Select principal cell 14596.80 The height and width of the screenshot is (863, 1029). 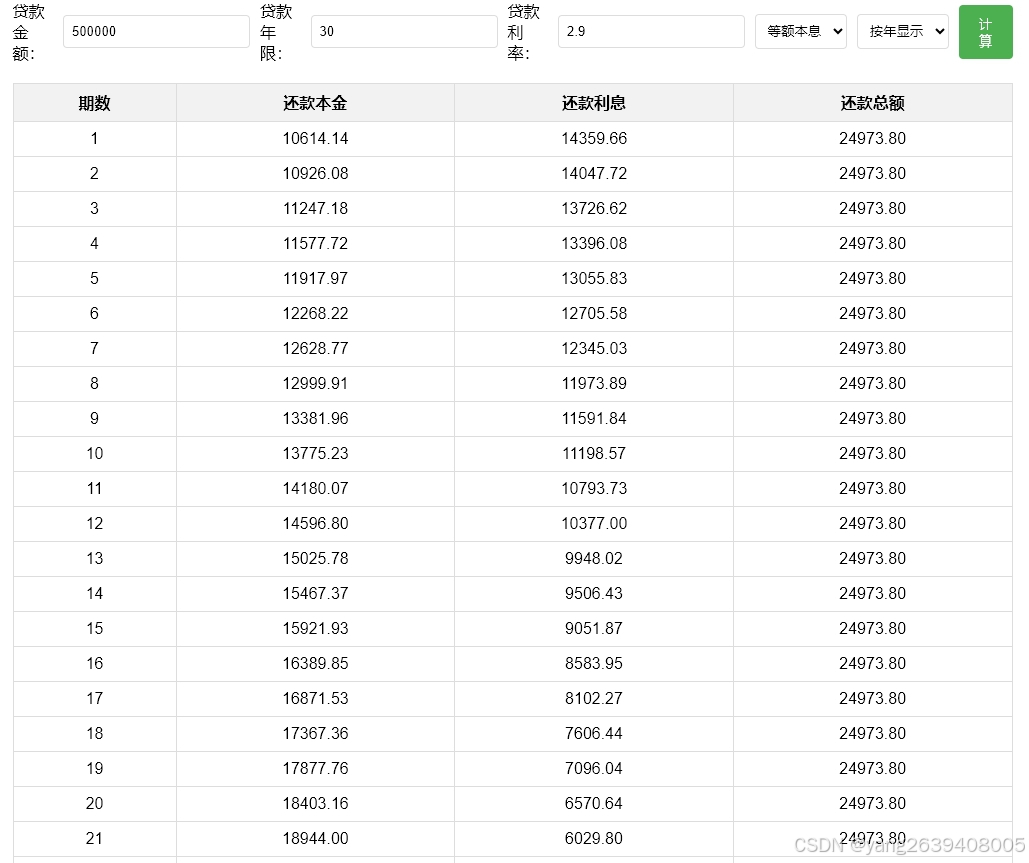pyautogui.click(x=315, y=524)
